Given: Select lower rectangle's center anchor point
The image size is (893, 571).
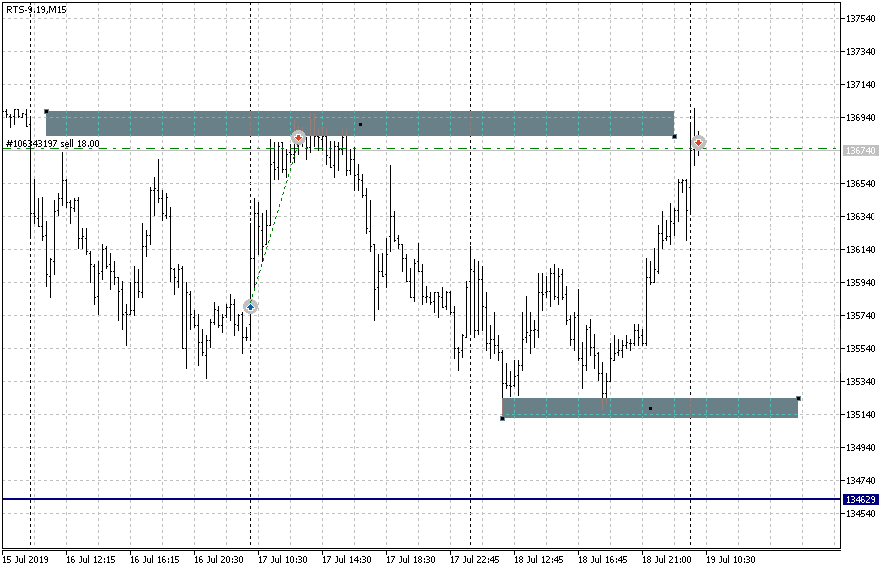Looking at the screenshot, I should (650, 408).
